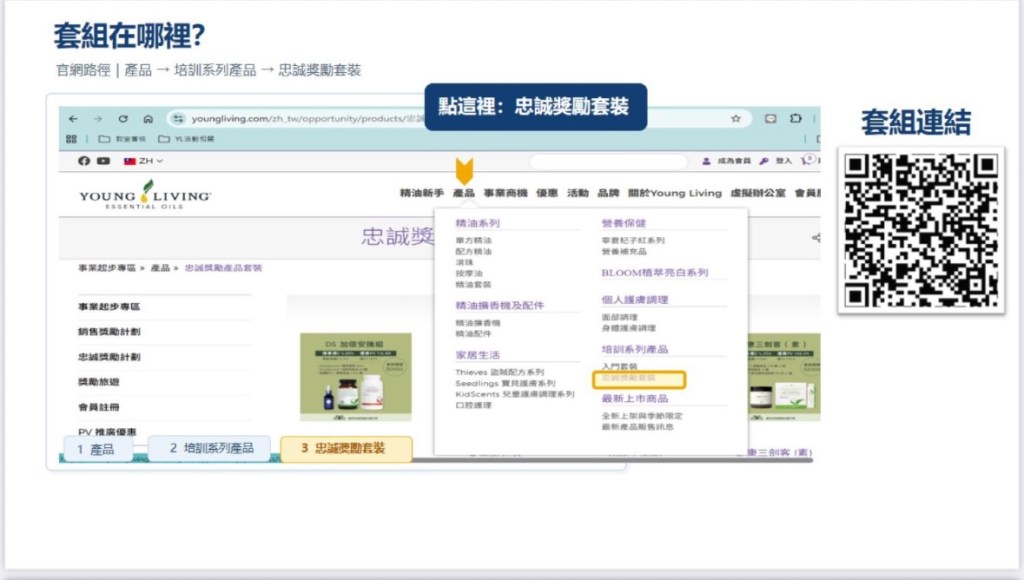Open the shopping cart icon

click(807, 160)
